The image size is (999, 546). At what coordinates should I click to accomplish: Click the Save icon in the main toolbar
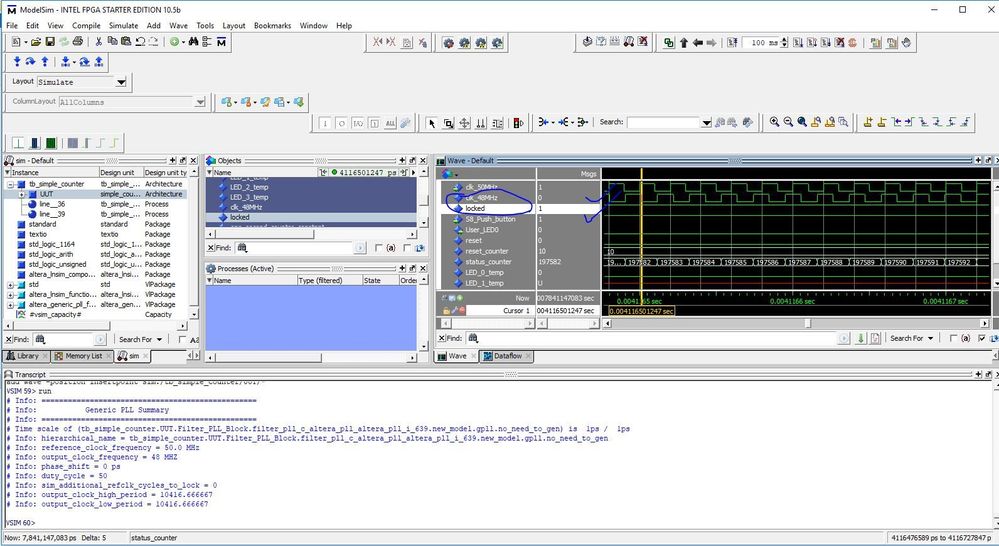[50, 42]
